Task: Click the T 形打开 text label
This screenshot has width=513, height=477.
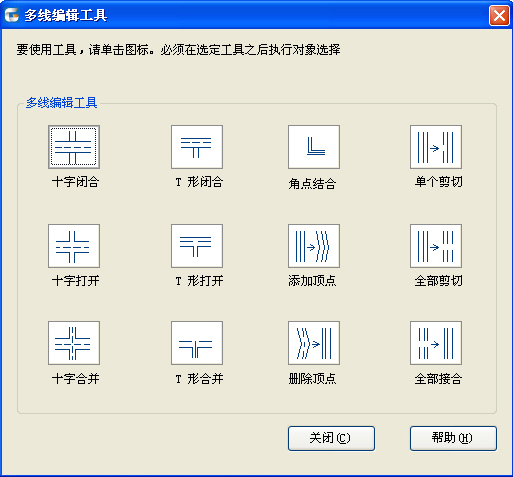Action: click(199, 281)
